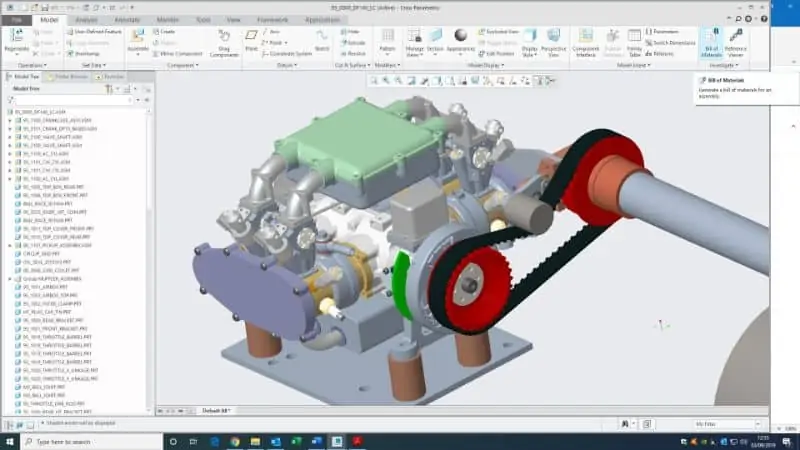Viewport: 800px width, 450px height.
Task: Expand the Get Data group dropdown
Action: pos(94,65)
